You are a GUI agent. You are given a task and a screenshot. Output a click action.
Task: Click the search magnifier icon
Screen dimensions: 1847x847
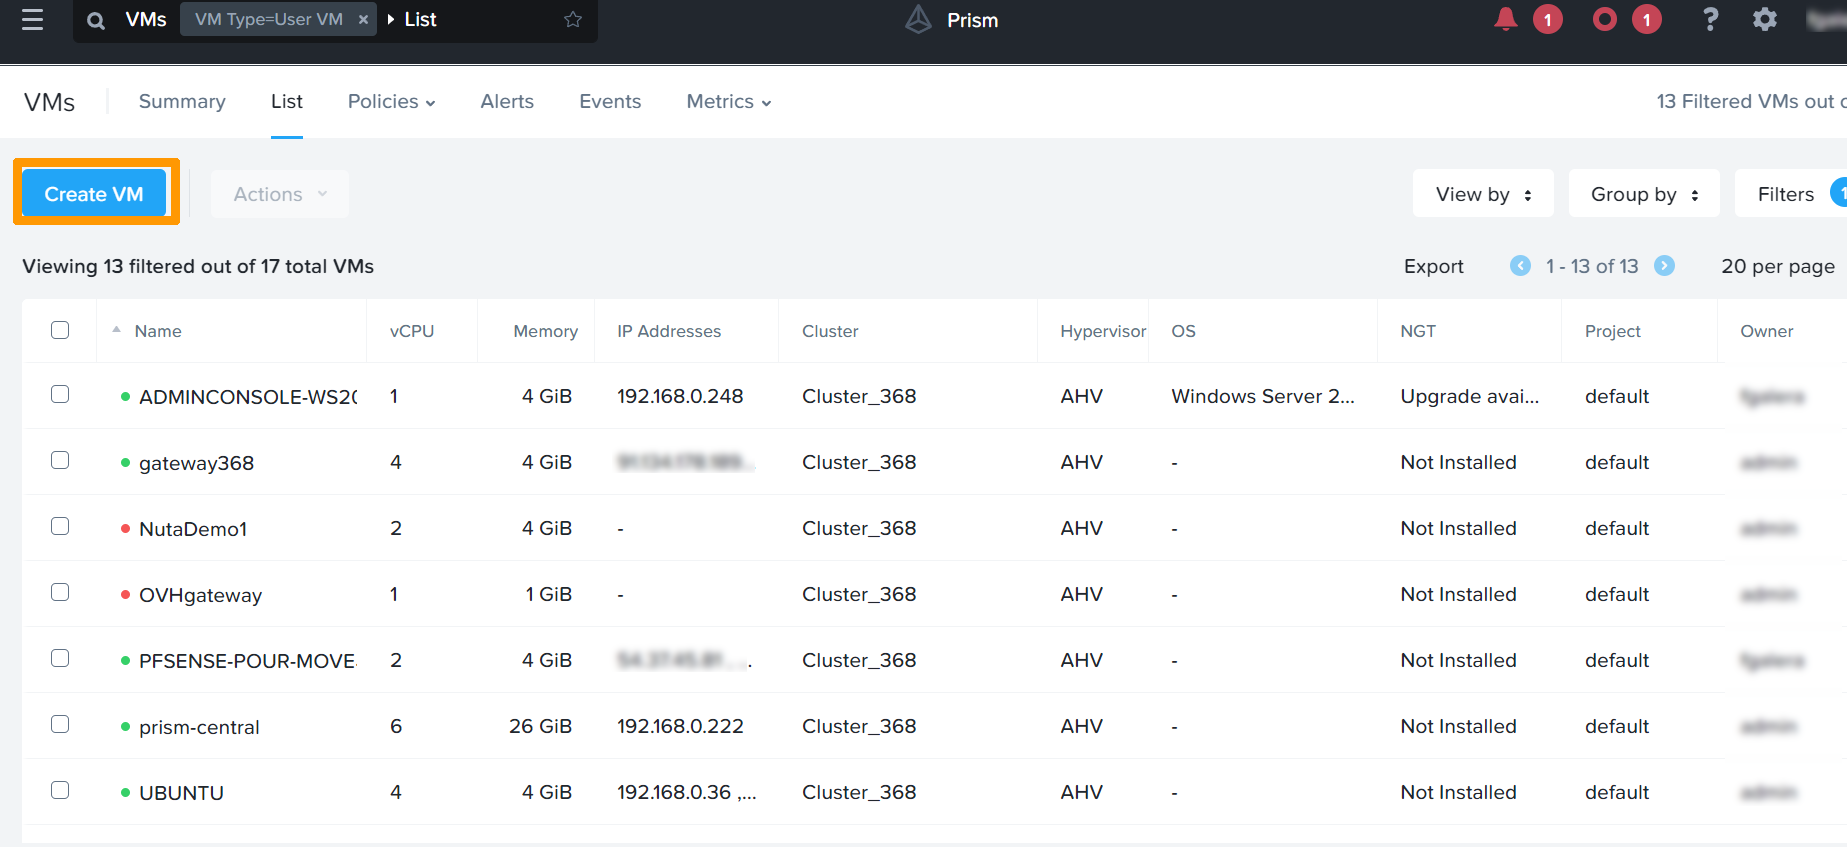click(96, 20)
